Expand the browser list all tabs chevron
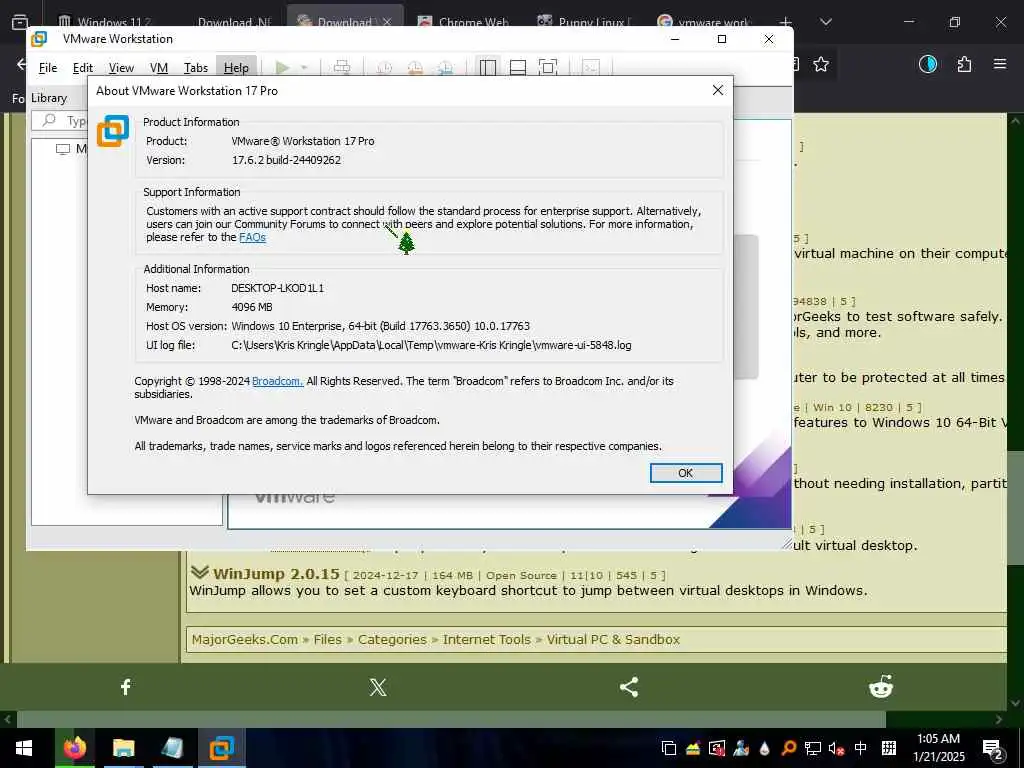 [826, 22]
